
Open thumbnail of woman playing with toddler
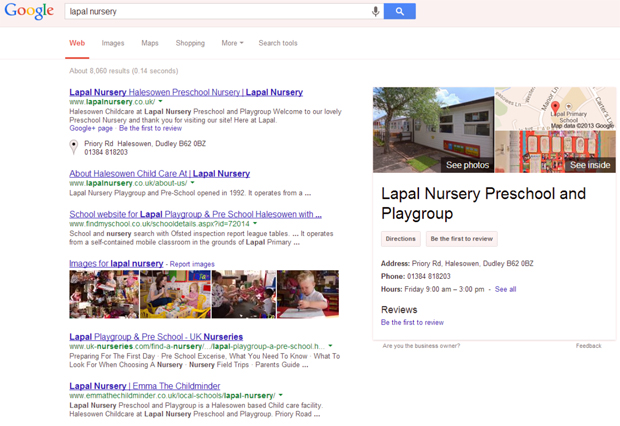click(x=176, y=294)
